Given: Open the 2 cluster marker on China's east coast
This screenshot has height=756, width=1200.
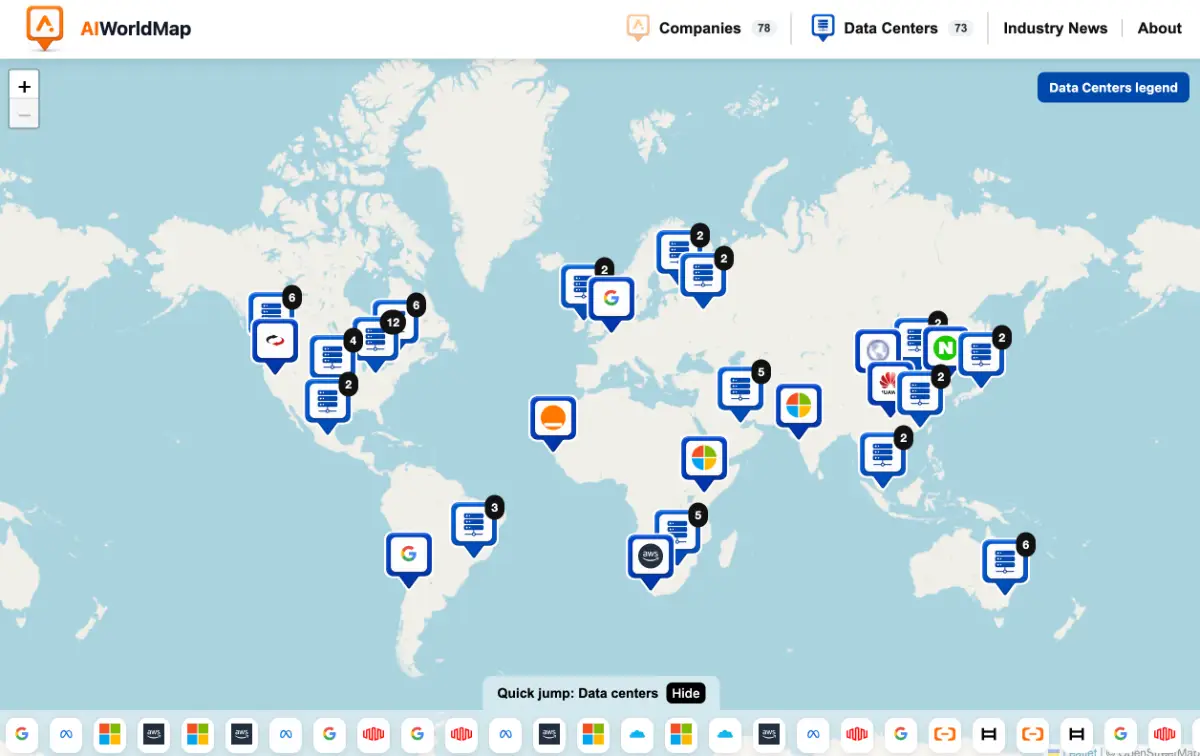Looking at the screenshot, I should pyautogui.click(x=920, y=395).
